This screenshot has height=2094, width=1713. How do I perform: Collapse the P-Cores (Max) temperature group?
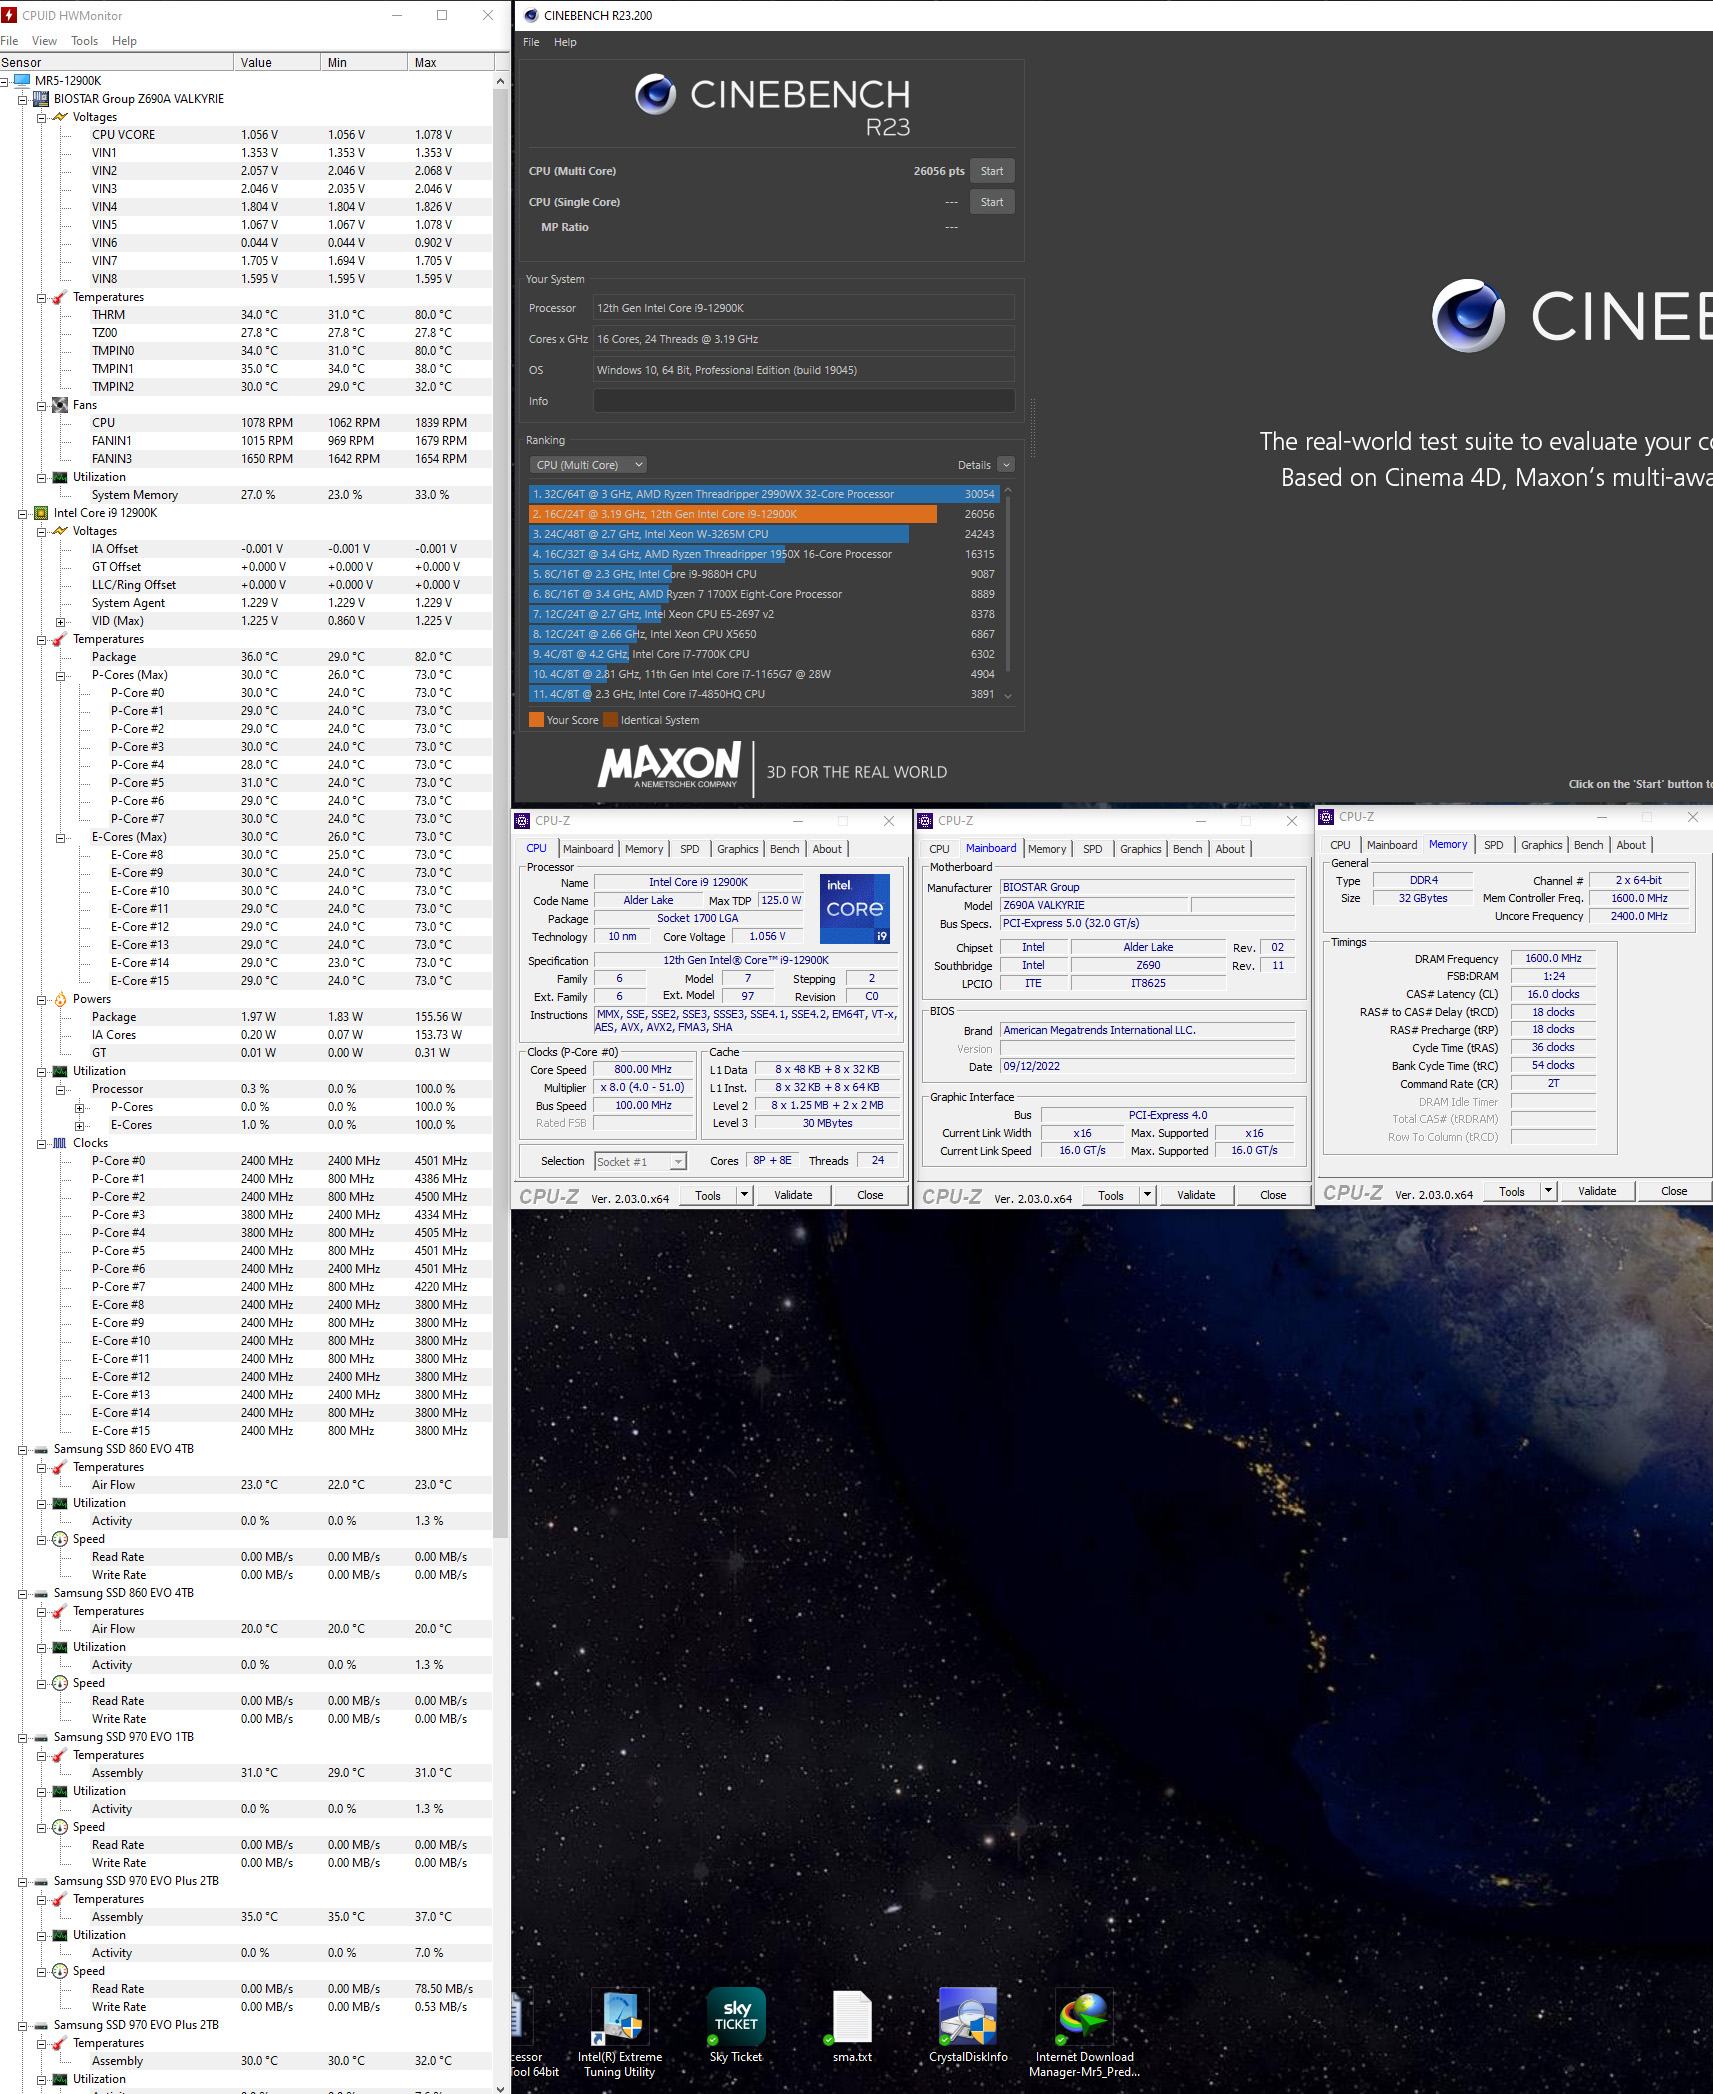(61, 675)
